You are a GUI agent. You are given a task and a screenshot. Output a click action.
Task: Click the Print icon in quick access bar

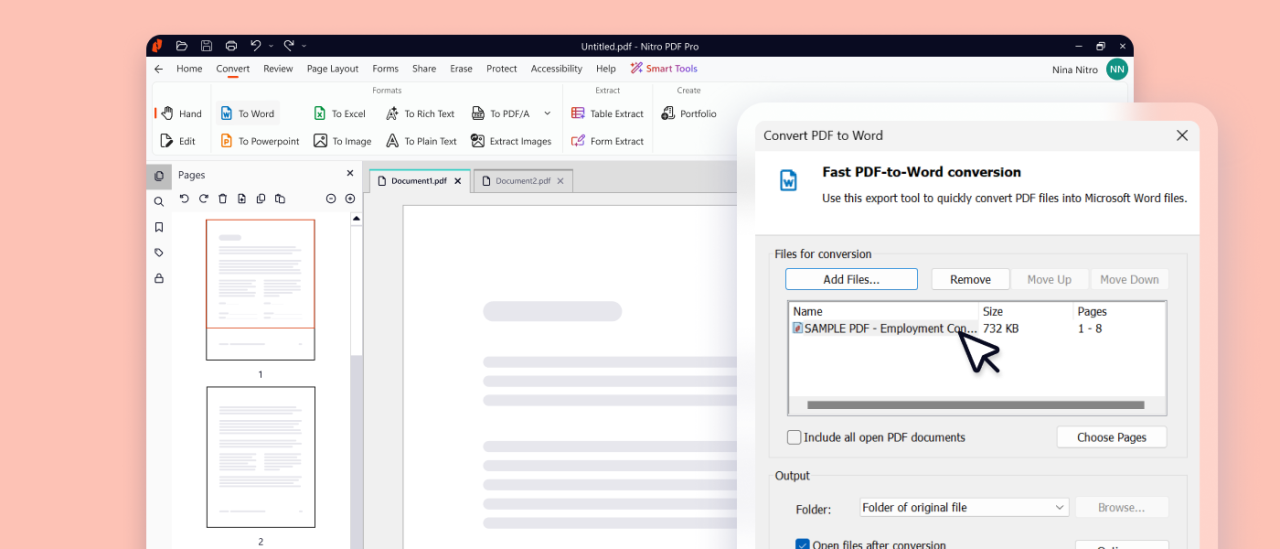click(x=231, y=46)
